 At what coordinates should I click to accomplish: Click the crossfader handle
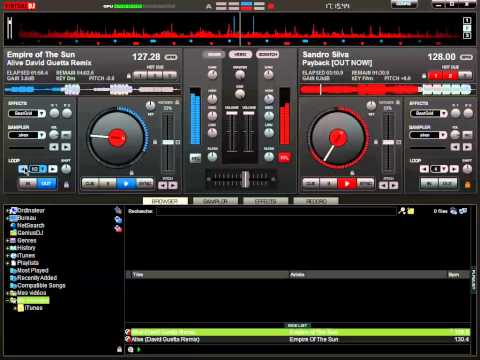tap(245, 179)
